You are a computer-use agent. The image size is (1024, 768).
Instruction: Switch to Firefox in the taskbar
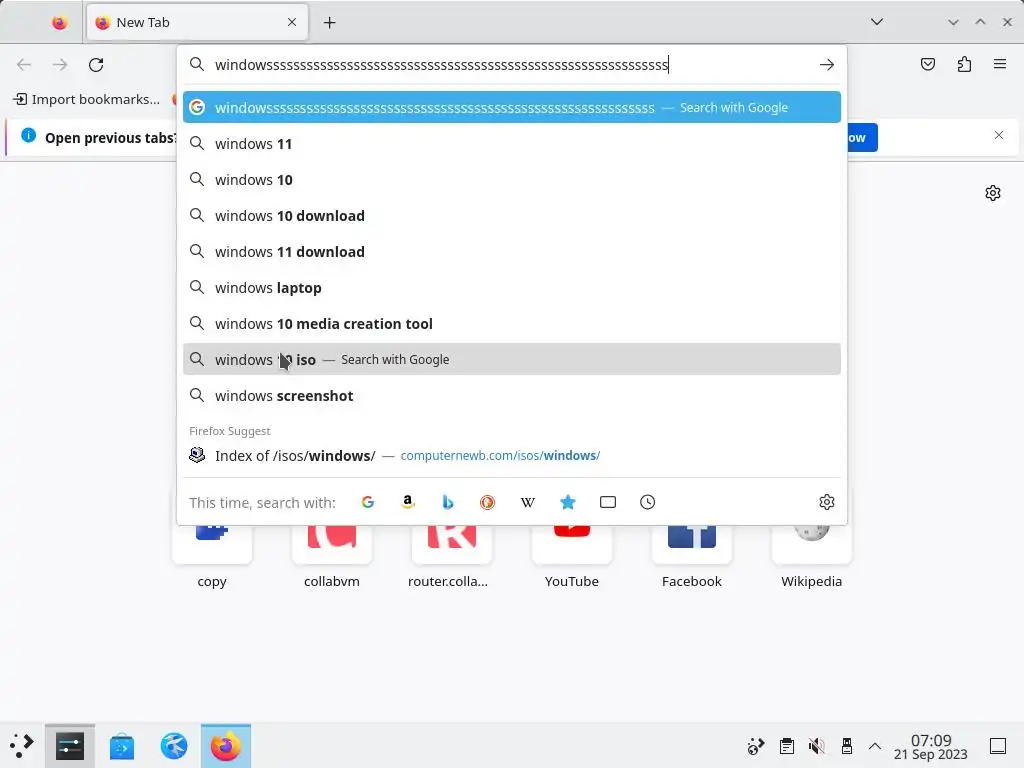pos(226,746)
